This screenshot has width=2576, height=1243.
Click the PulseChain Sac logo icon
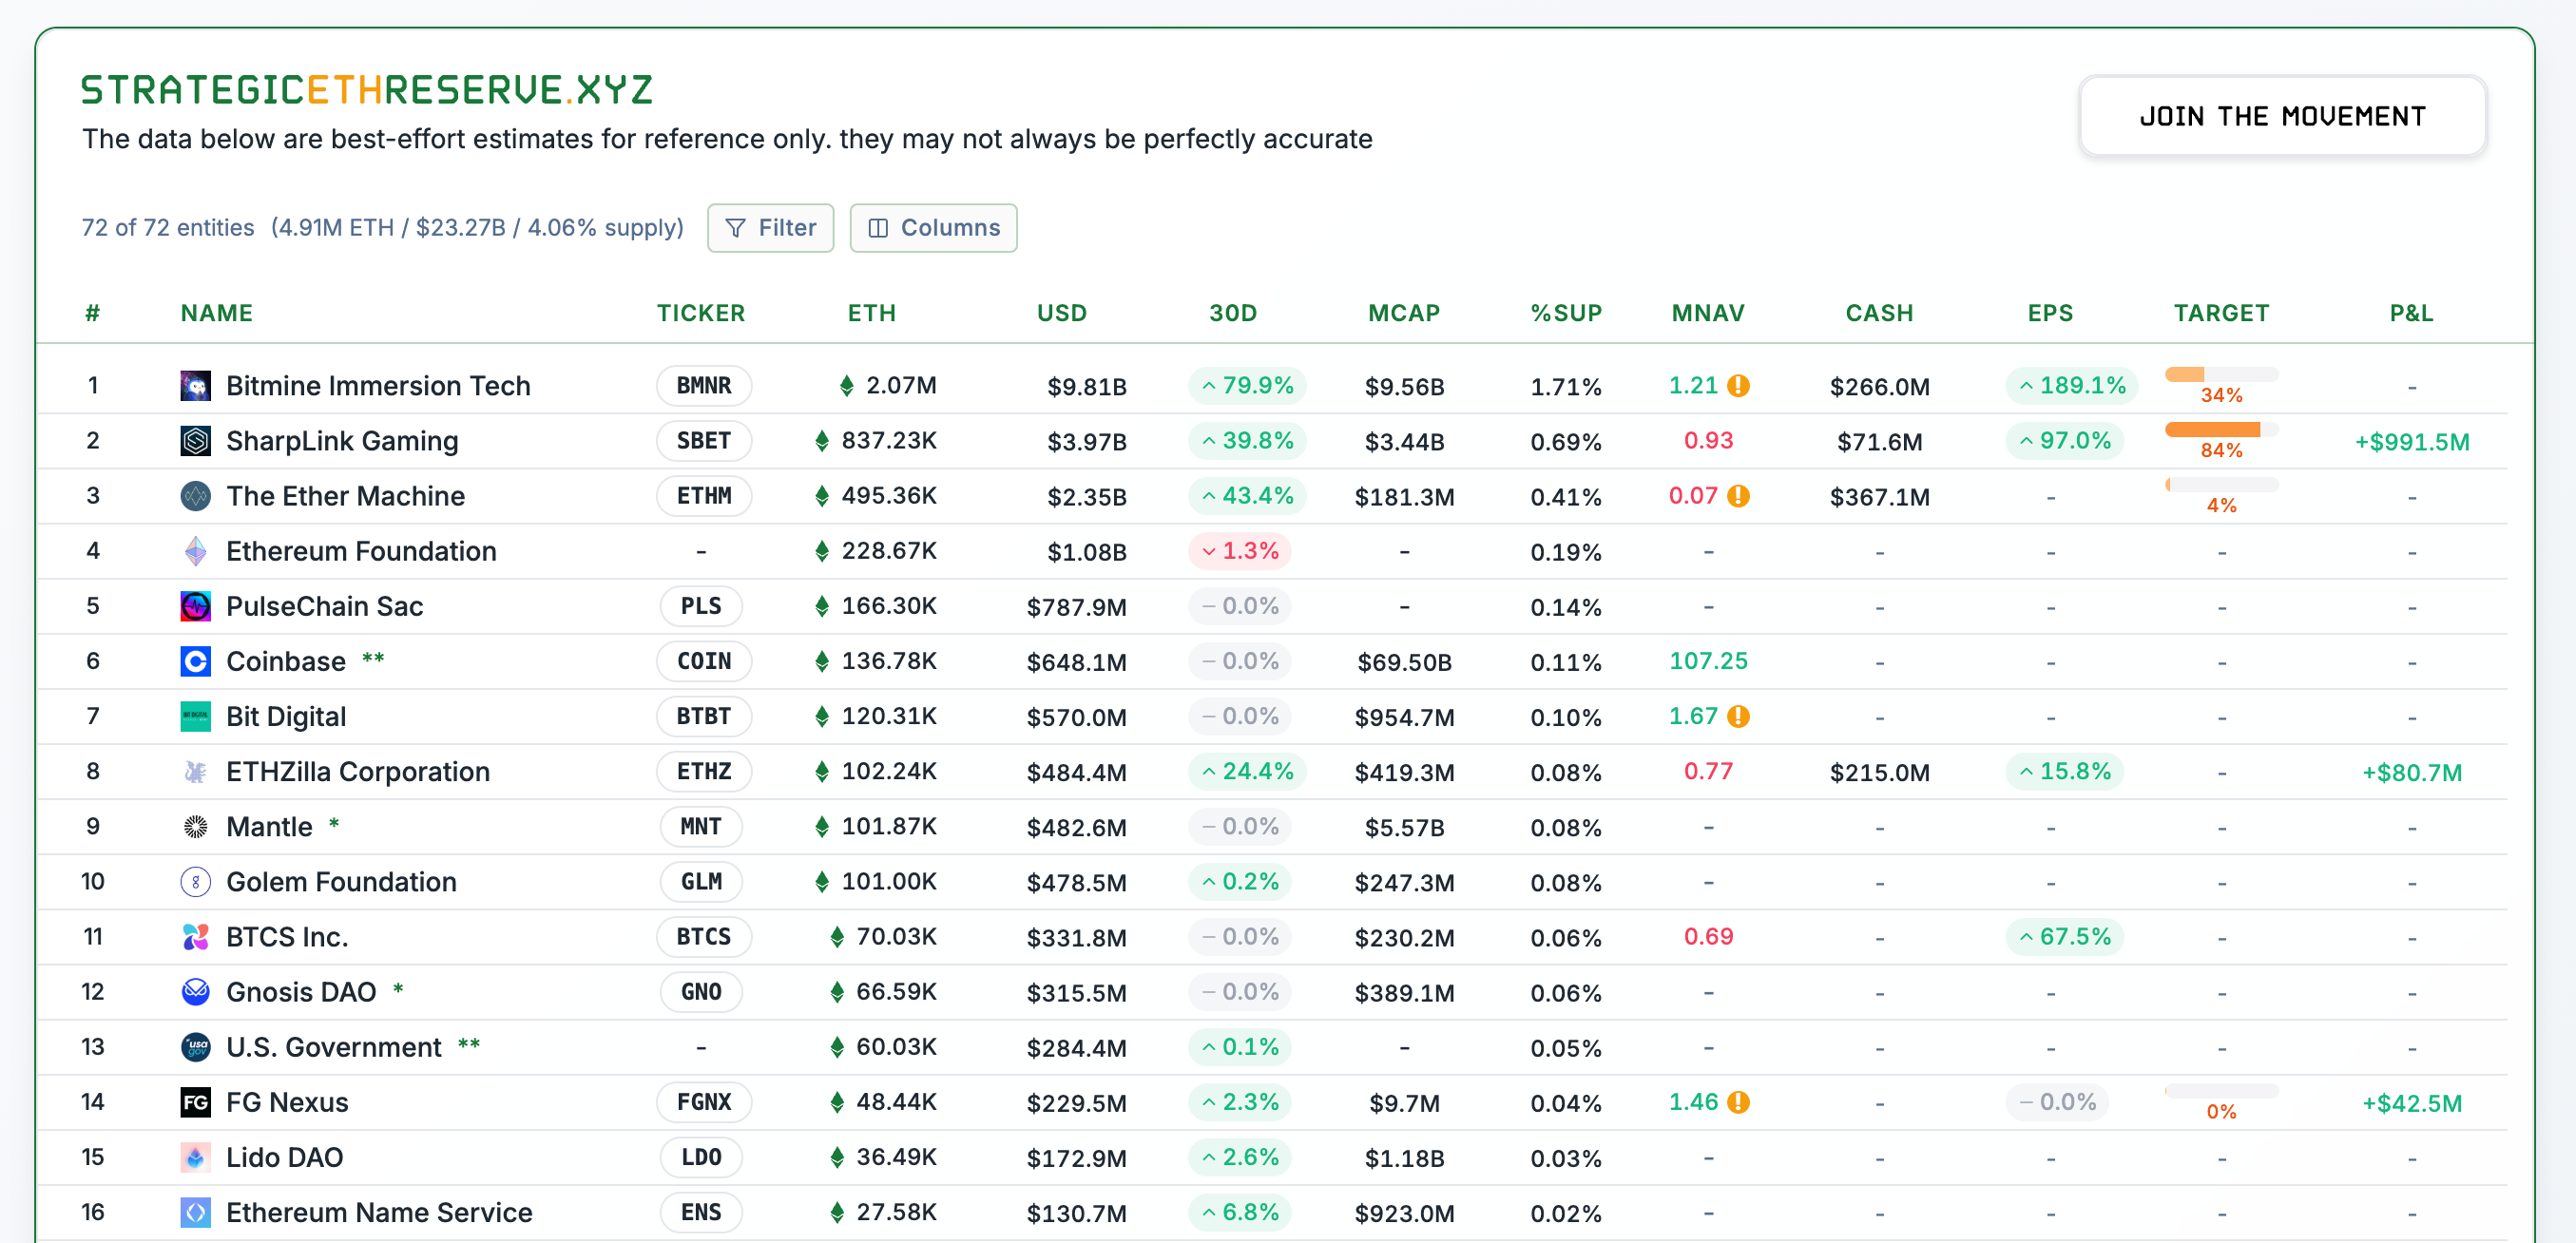(195, 606)
